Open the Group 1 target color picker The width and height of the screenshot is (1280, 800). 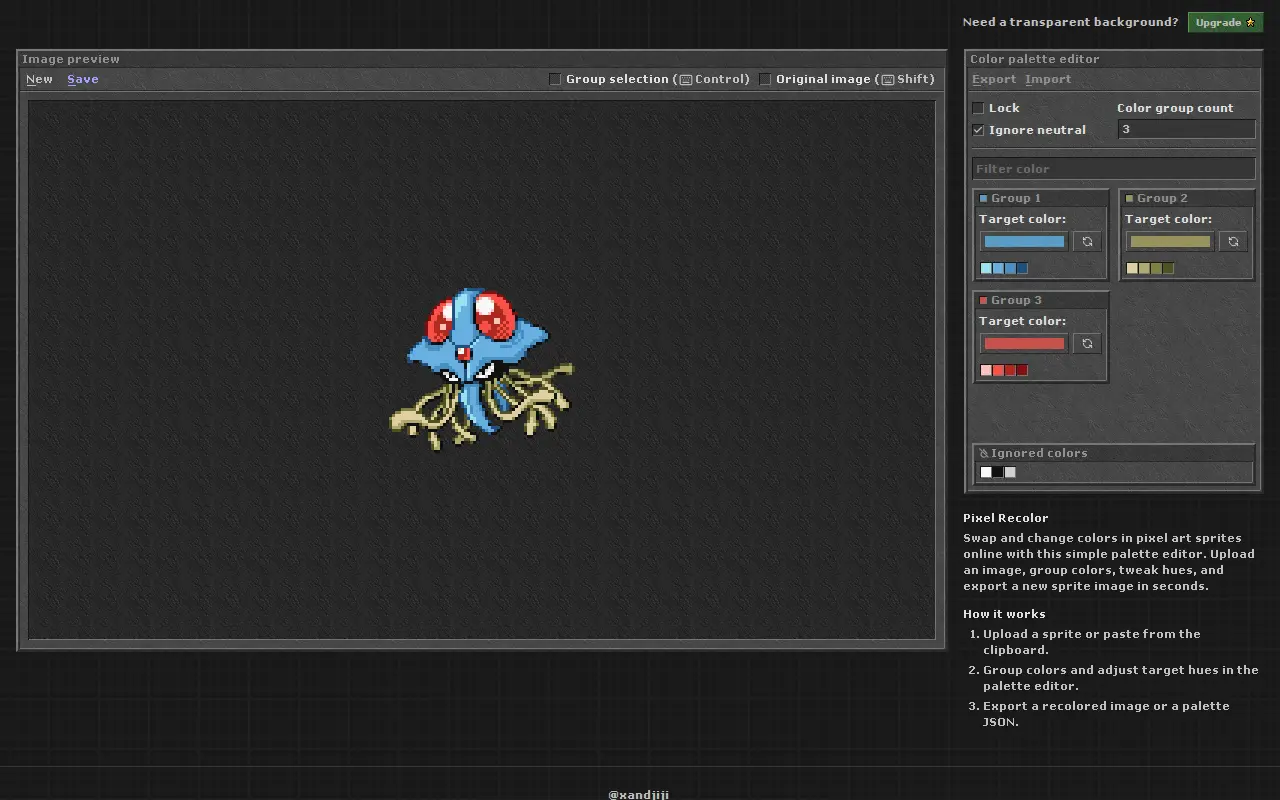click(1024, 241)
